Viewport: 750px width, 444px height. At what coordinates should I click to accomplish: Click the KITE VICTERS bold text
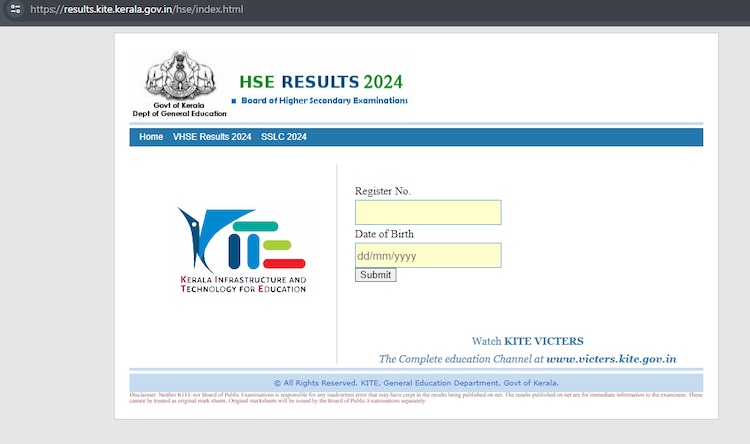pos(543,341)
